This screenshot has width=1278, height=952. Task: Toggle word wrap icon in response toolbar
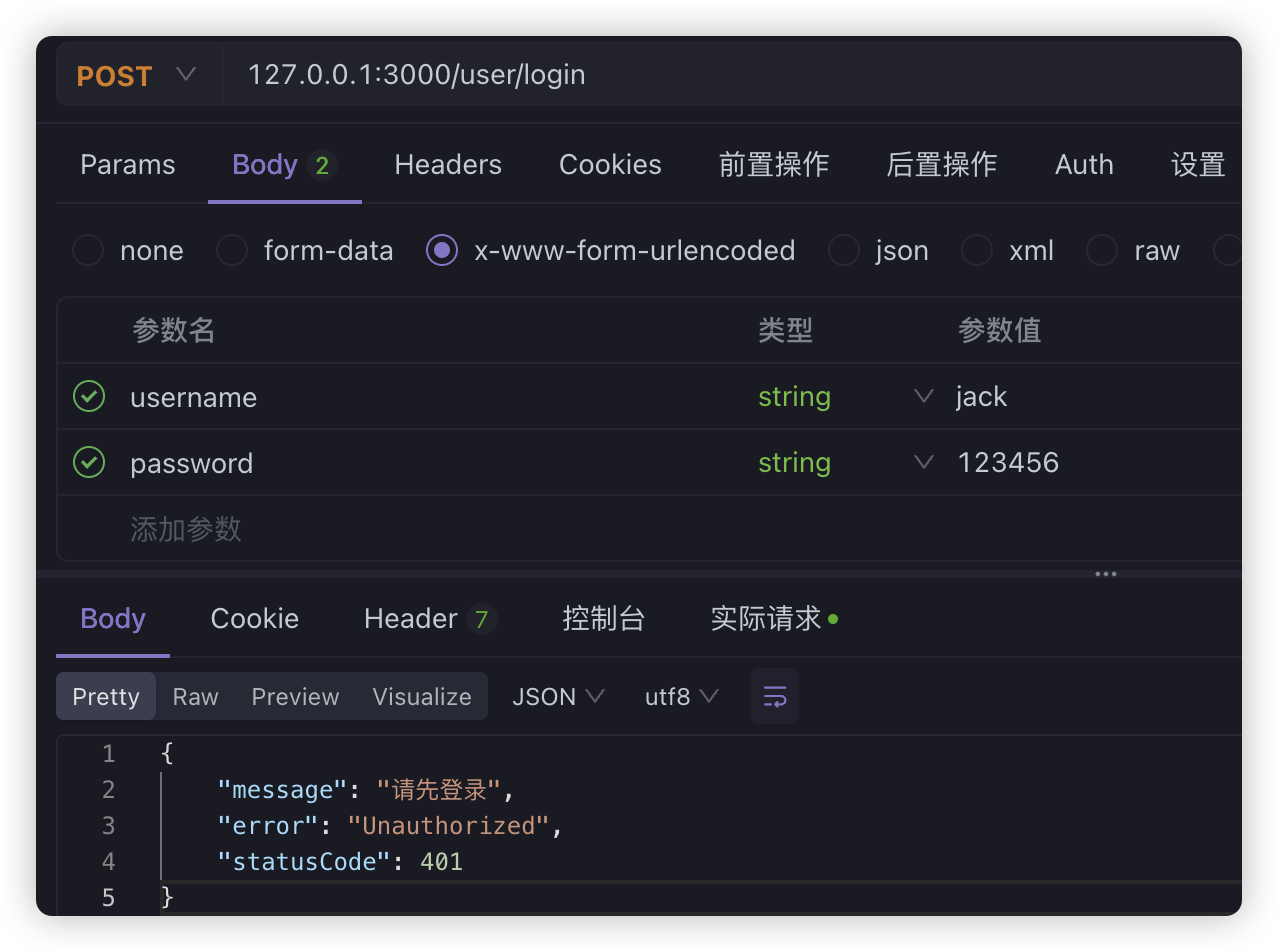click(775, 697)
